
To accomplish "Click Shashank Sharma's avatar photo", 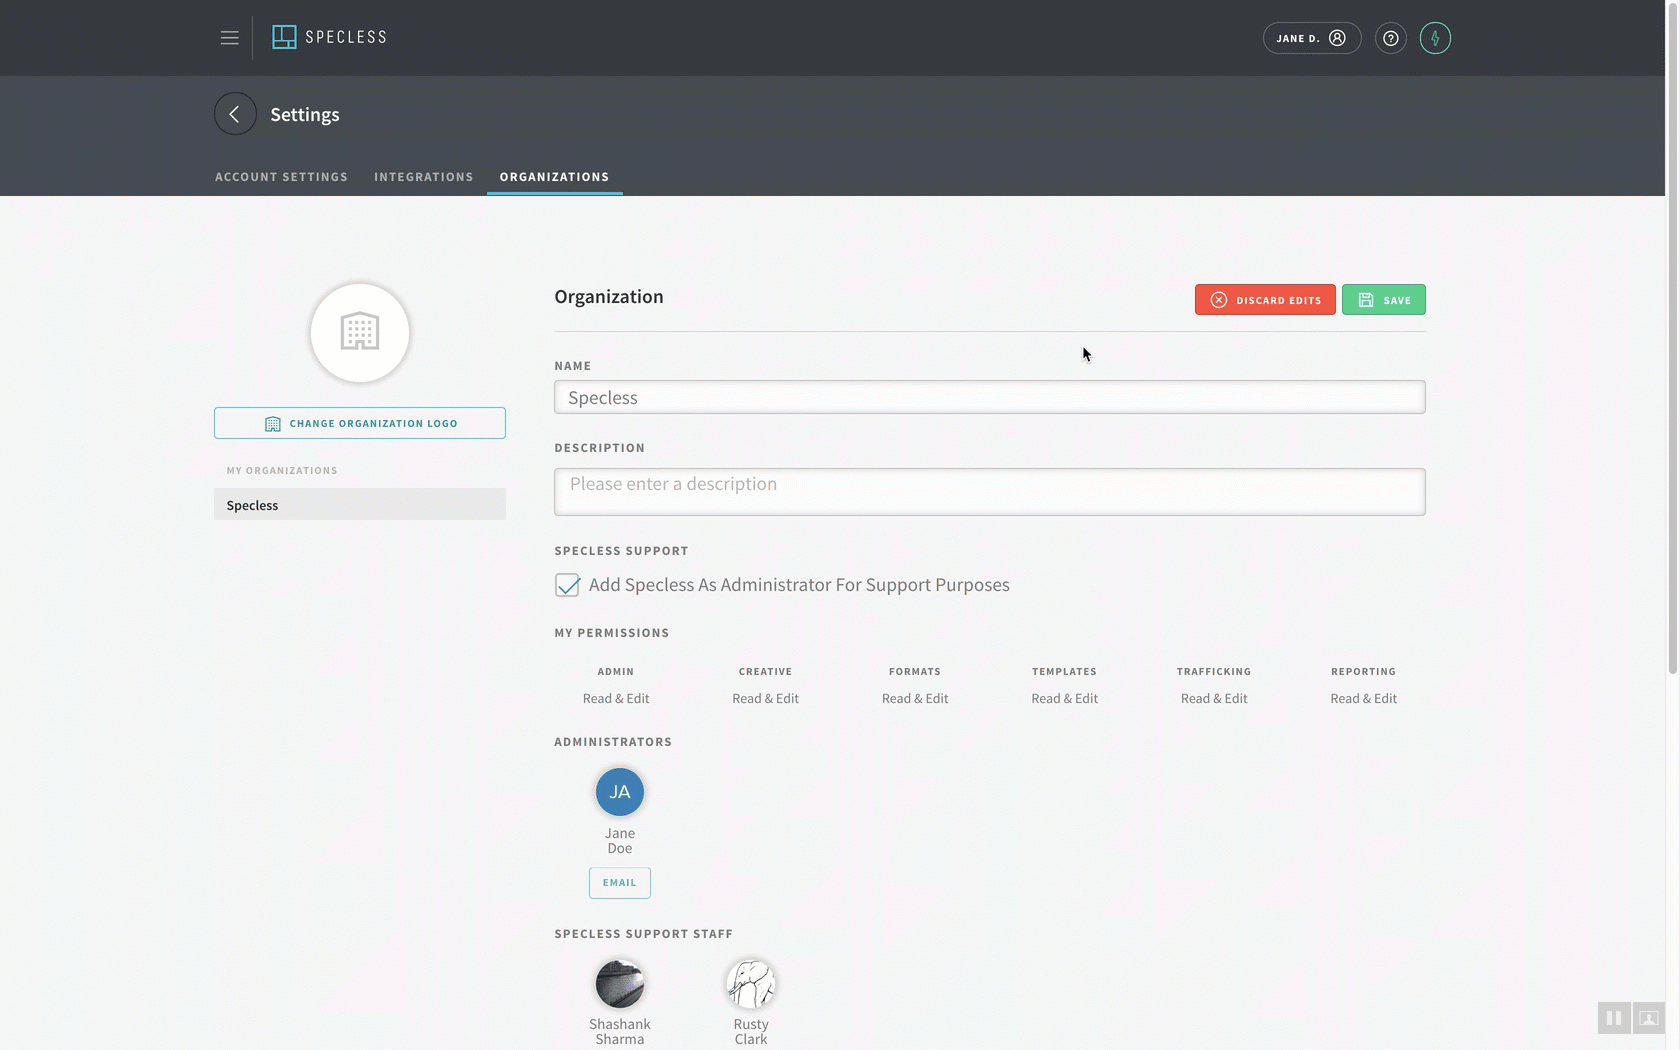I will (620, 984).
